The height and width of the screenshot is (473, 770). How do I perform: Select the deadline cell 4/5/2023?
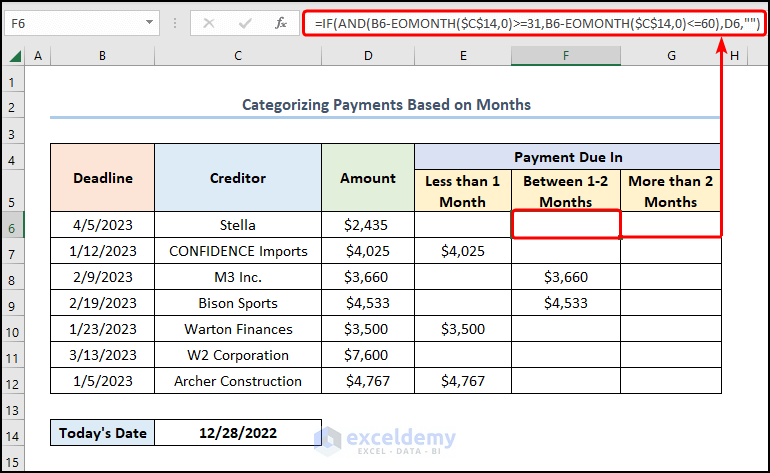[103, 225]
